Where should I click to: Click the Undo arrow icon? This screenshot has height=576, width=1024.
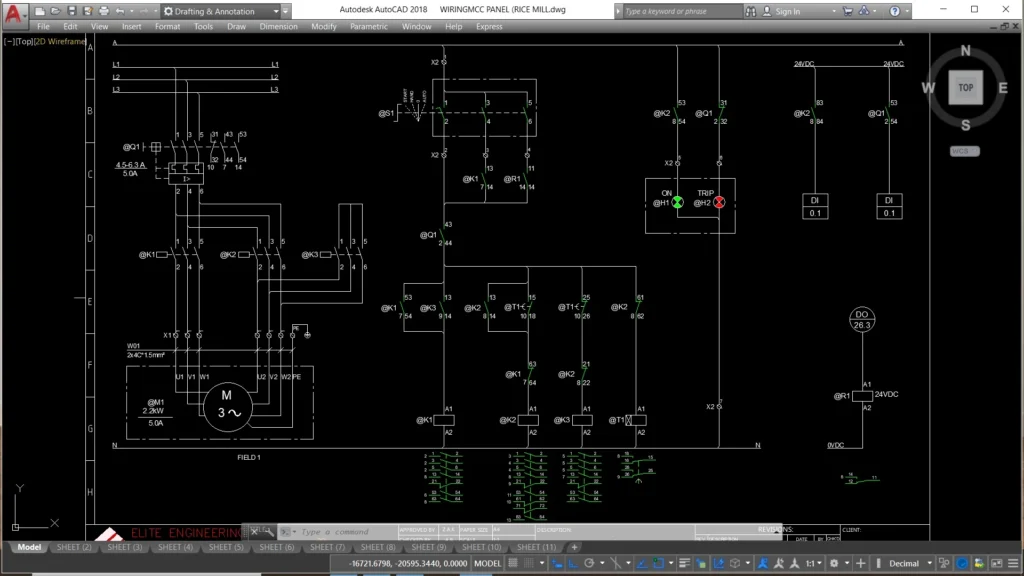118,13
